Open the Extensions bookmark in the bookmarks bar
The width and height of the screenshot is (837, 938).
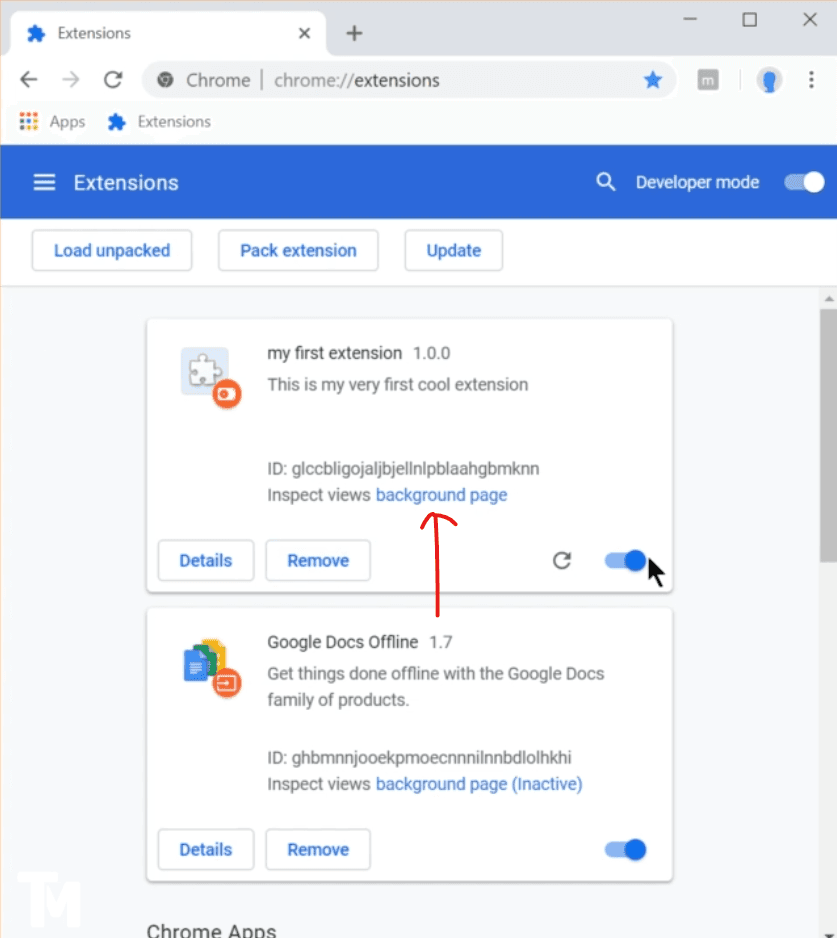(159, 121)
